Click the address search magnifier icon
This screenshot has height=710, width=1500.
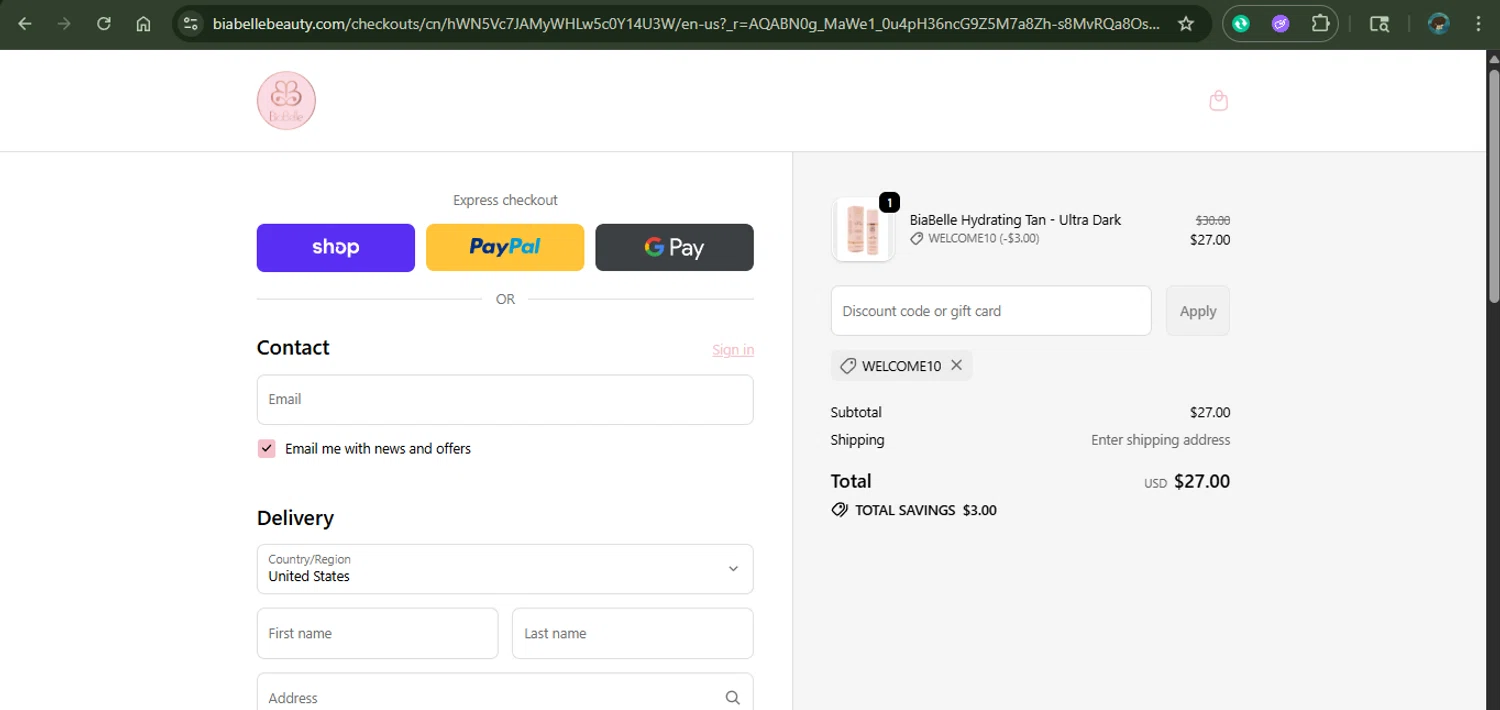(x=733, y=698)
